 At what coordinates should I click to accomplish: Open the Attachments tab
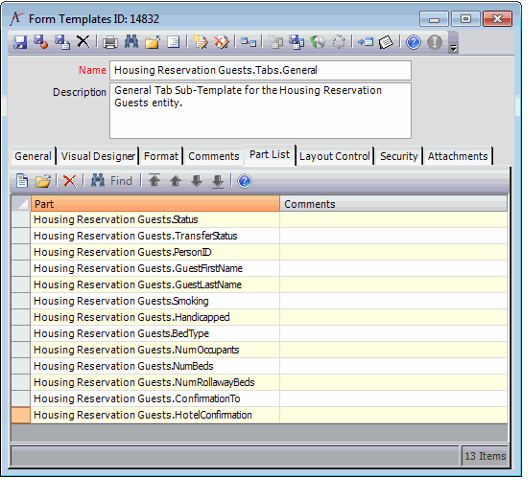(x=458, y=156)
